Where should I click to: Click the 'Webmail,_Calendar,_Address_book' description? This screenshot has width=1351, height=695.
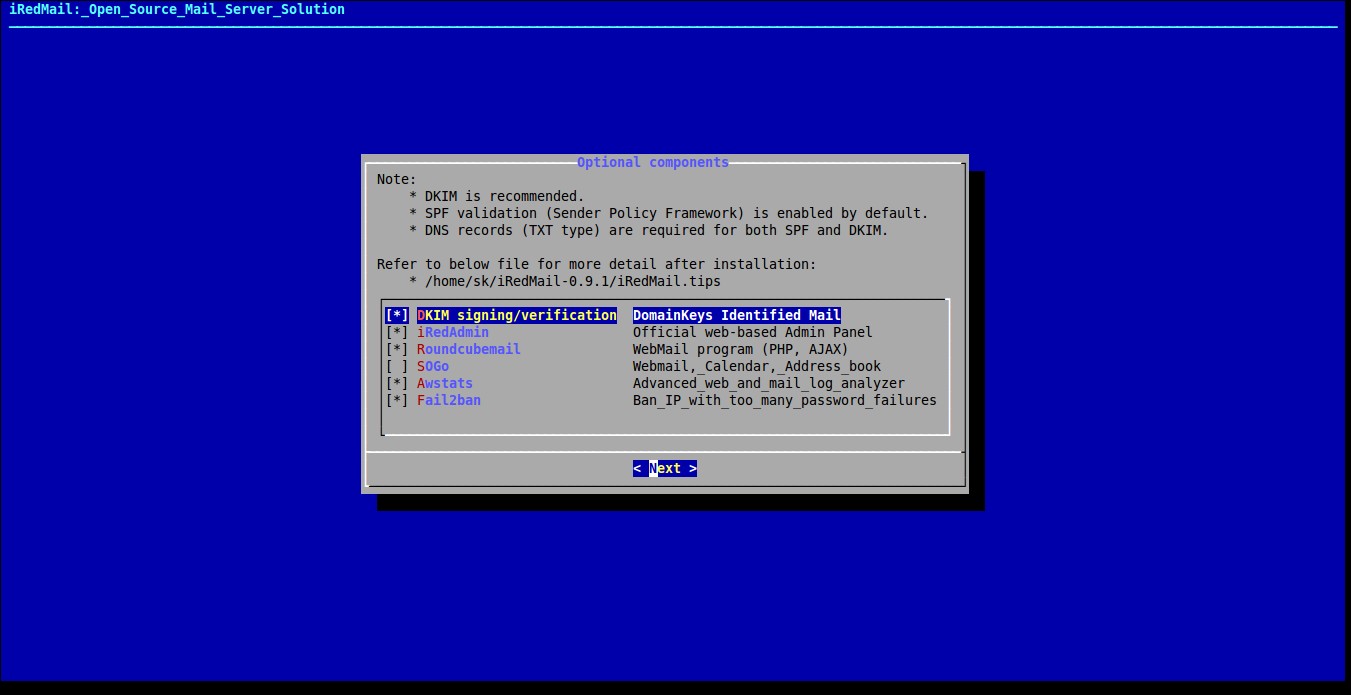click(x=757, y=366)
